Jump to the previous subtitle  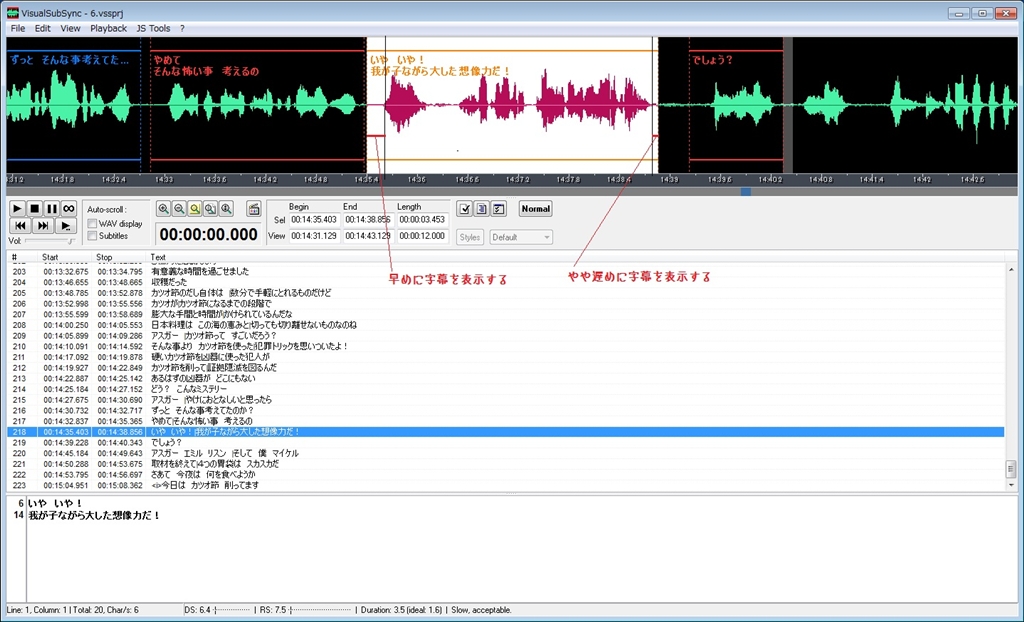(19, 226)
